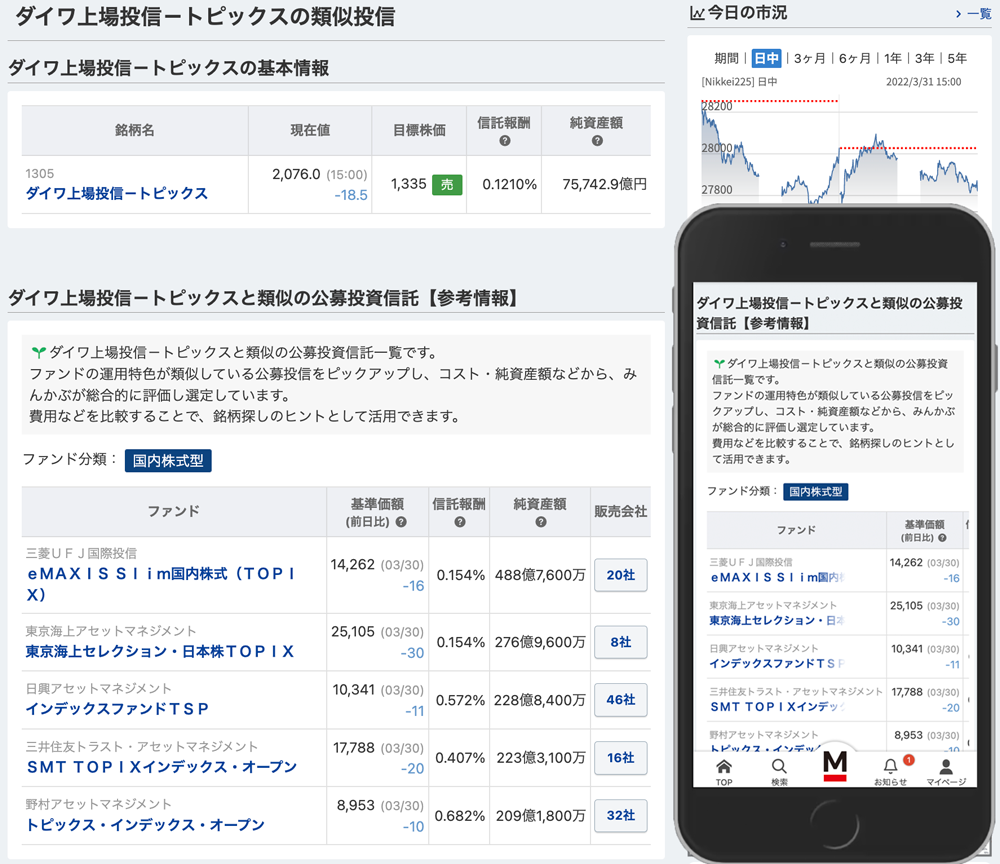
Task: Click the current price value 2,076.0
Action: [x=296, y=174]
